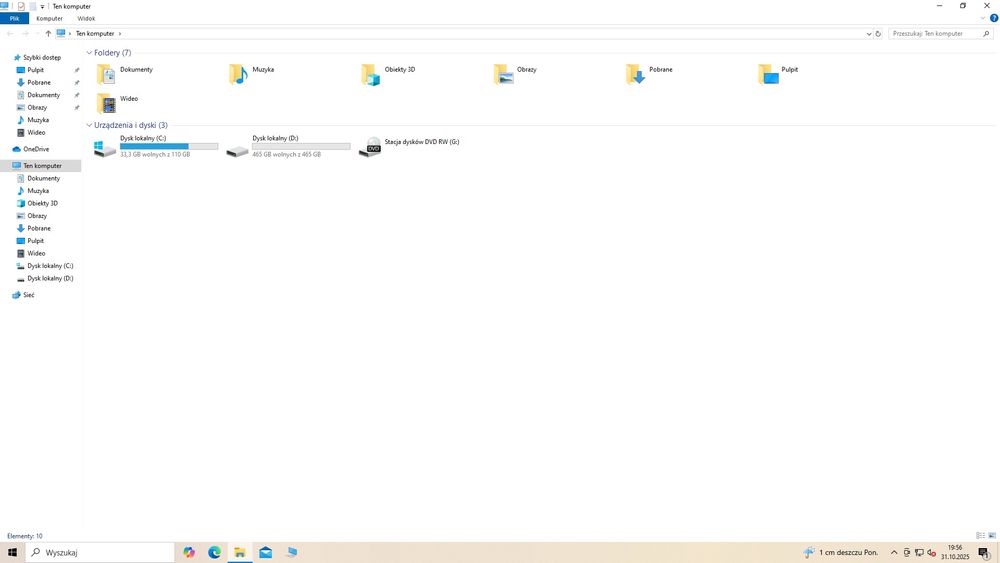Viewport: 1000px width, 563px height.
Task: Select the Wideo folder in the Foldery group
Action: click(117, 103)
